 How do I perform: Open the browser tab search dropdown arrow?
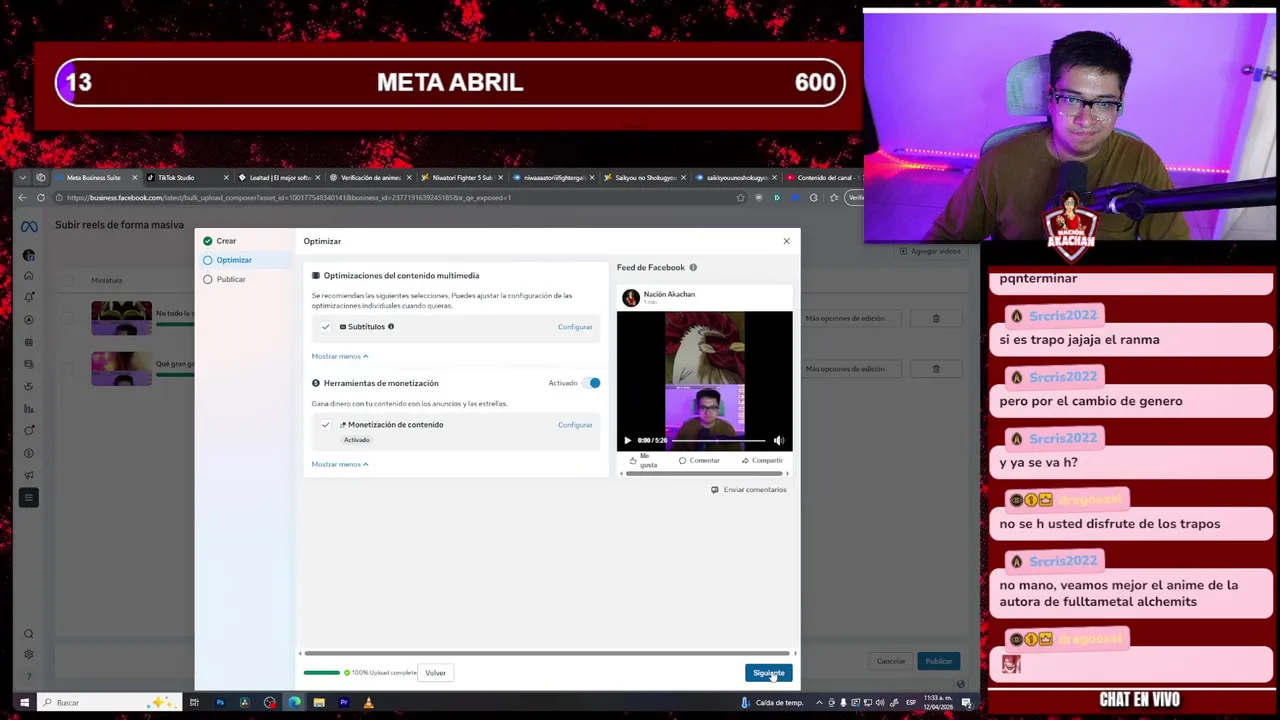click(23, 178)
